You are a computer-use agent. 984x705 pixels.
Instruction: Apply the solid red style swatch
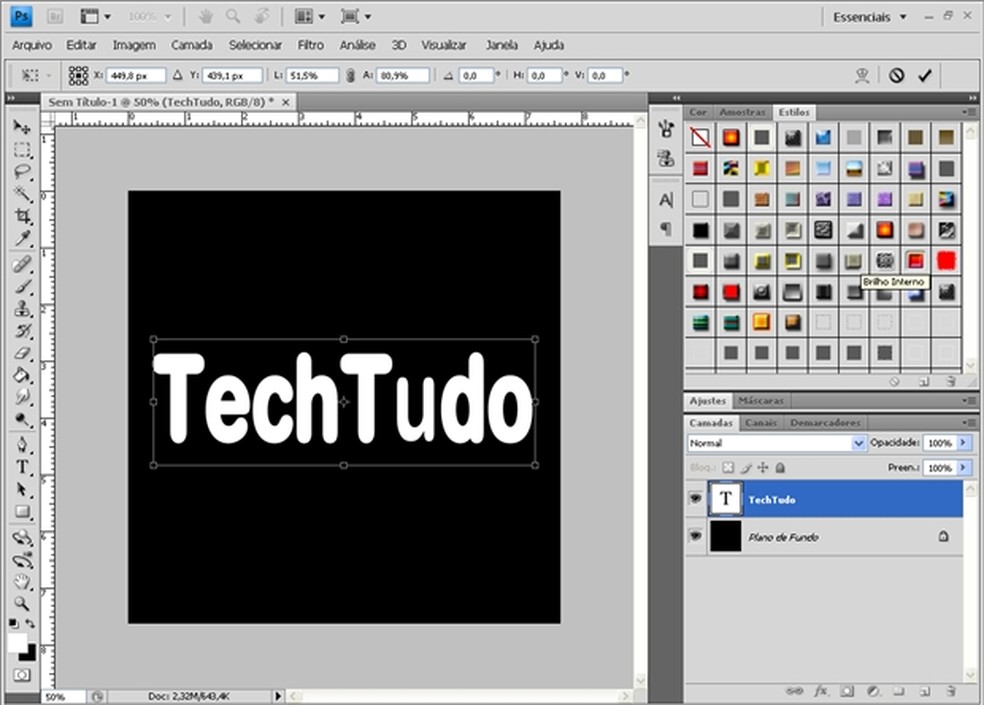(x=946, y=260)
